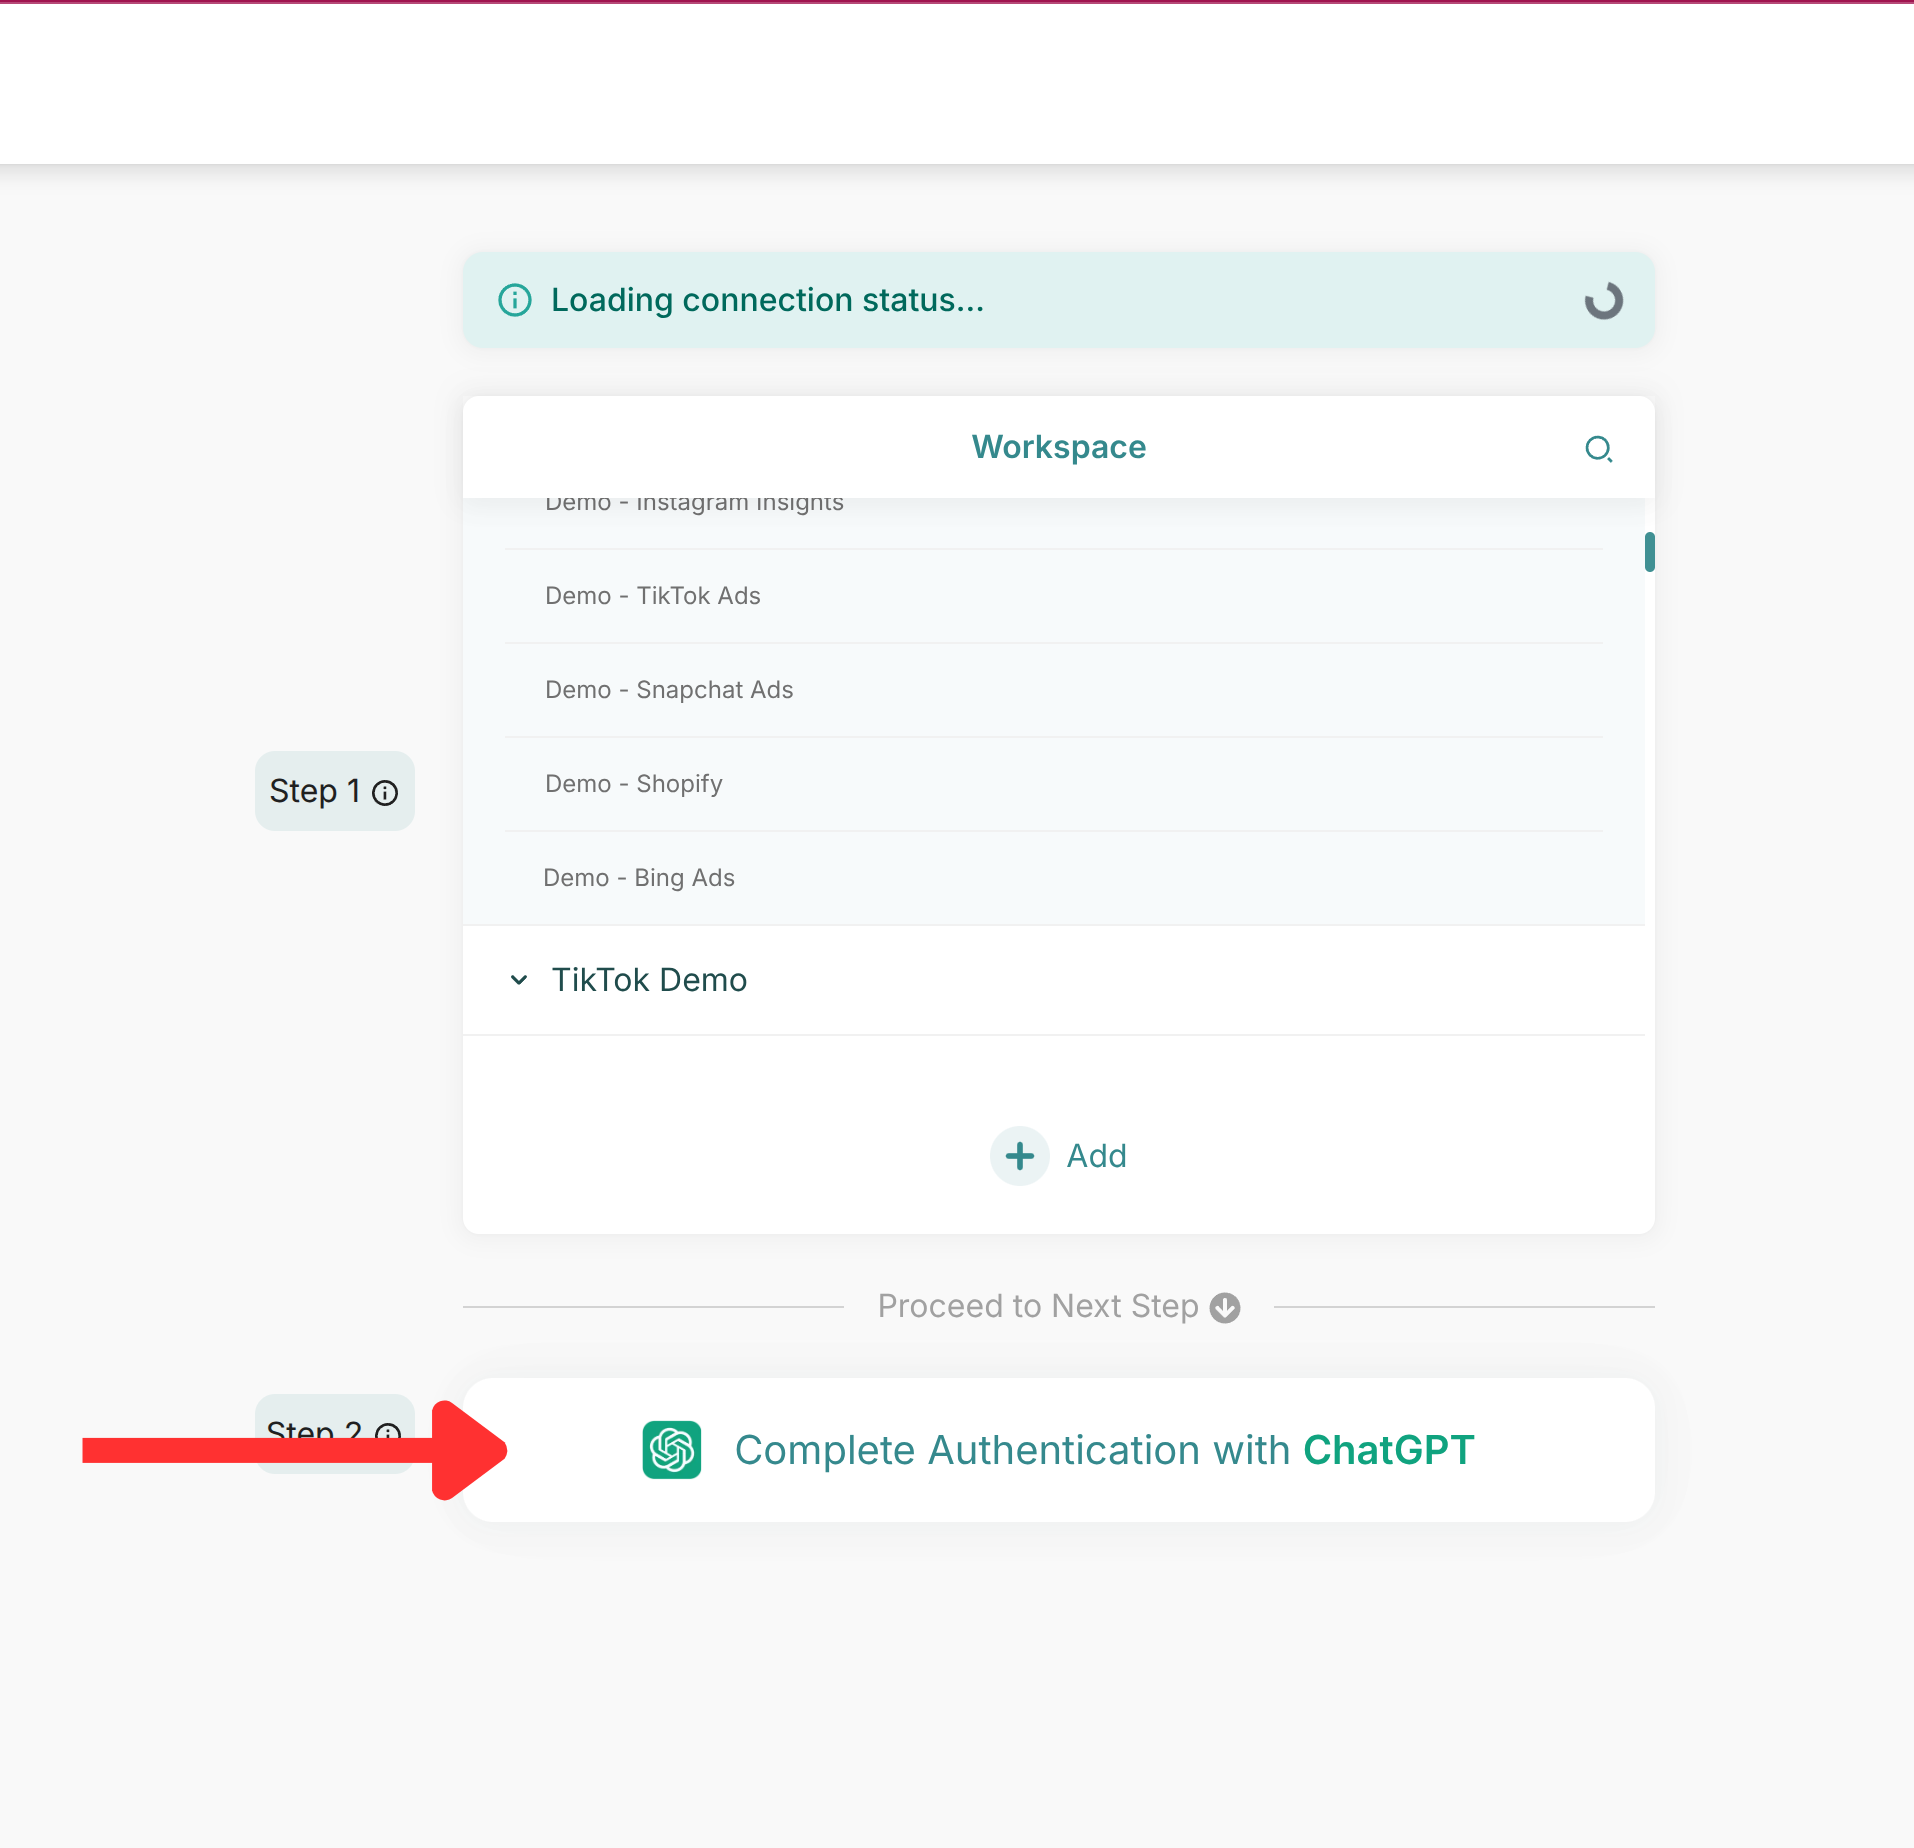Click the Step 1 info icon
Screen dimensions: 1914x1848
coord(385,793)
